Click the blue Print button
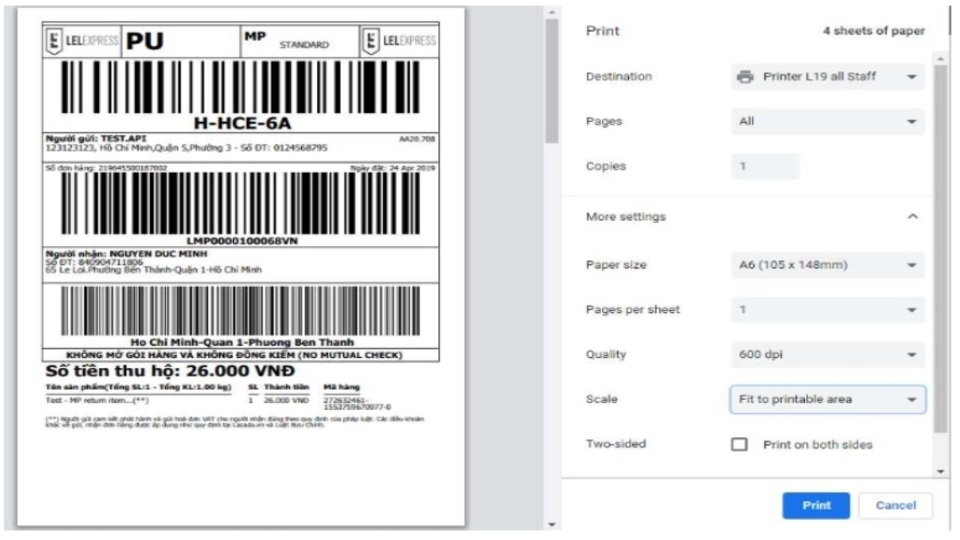Viewport: 960px width, 540px height. pyautogui.click(x=816, y=506)
